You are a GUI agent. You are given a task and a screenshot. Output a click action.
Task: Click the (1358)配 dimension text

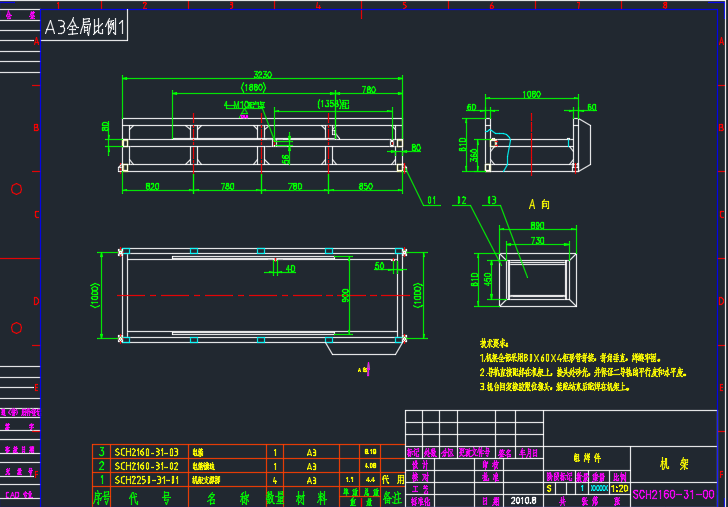coord(333,104)
